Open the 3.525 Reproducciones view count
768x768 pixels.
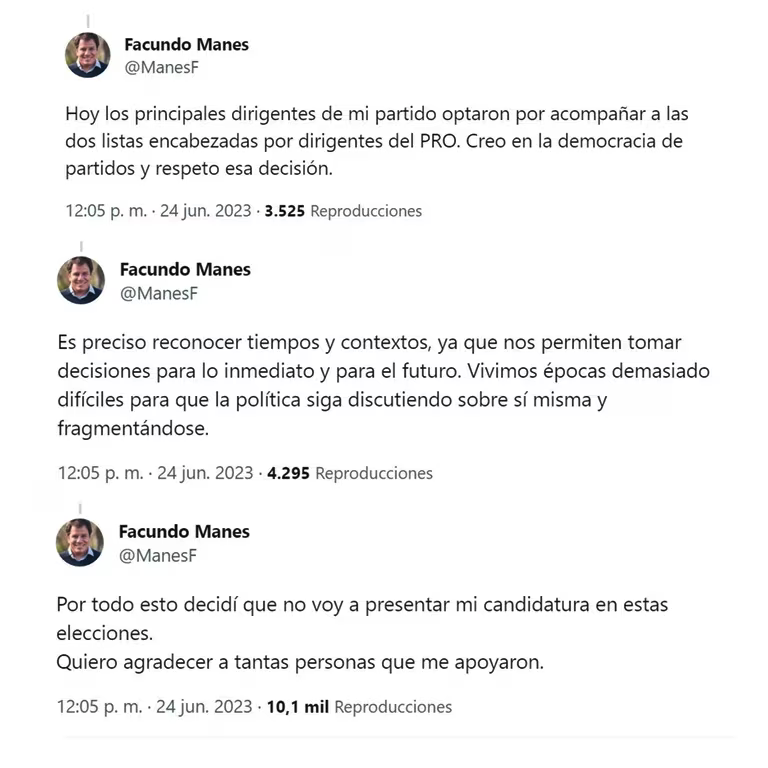[343, 211]
